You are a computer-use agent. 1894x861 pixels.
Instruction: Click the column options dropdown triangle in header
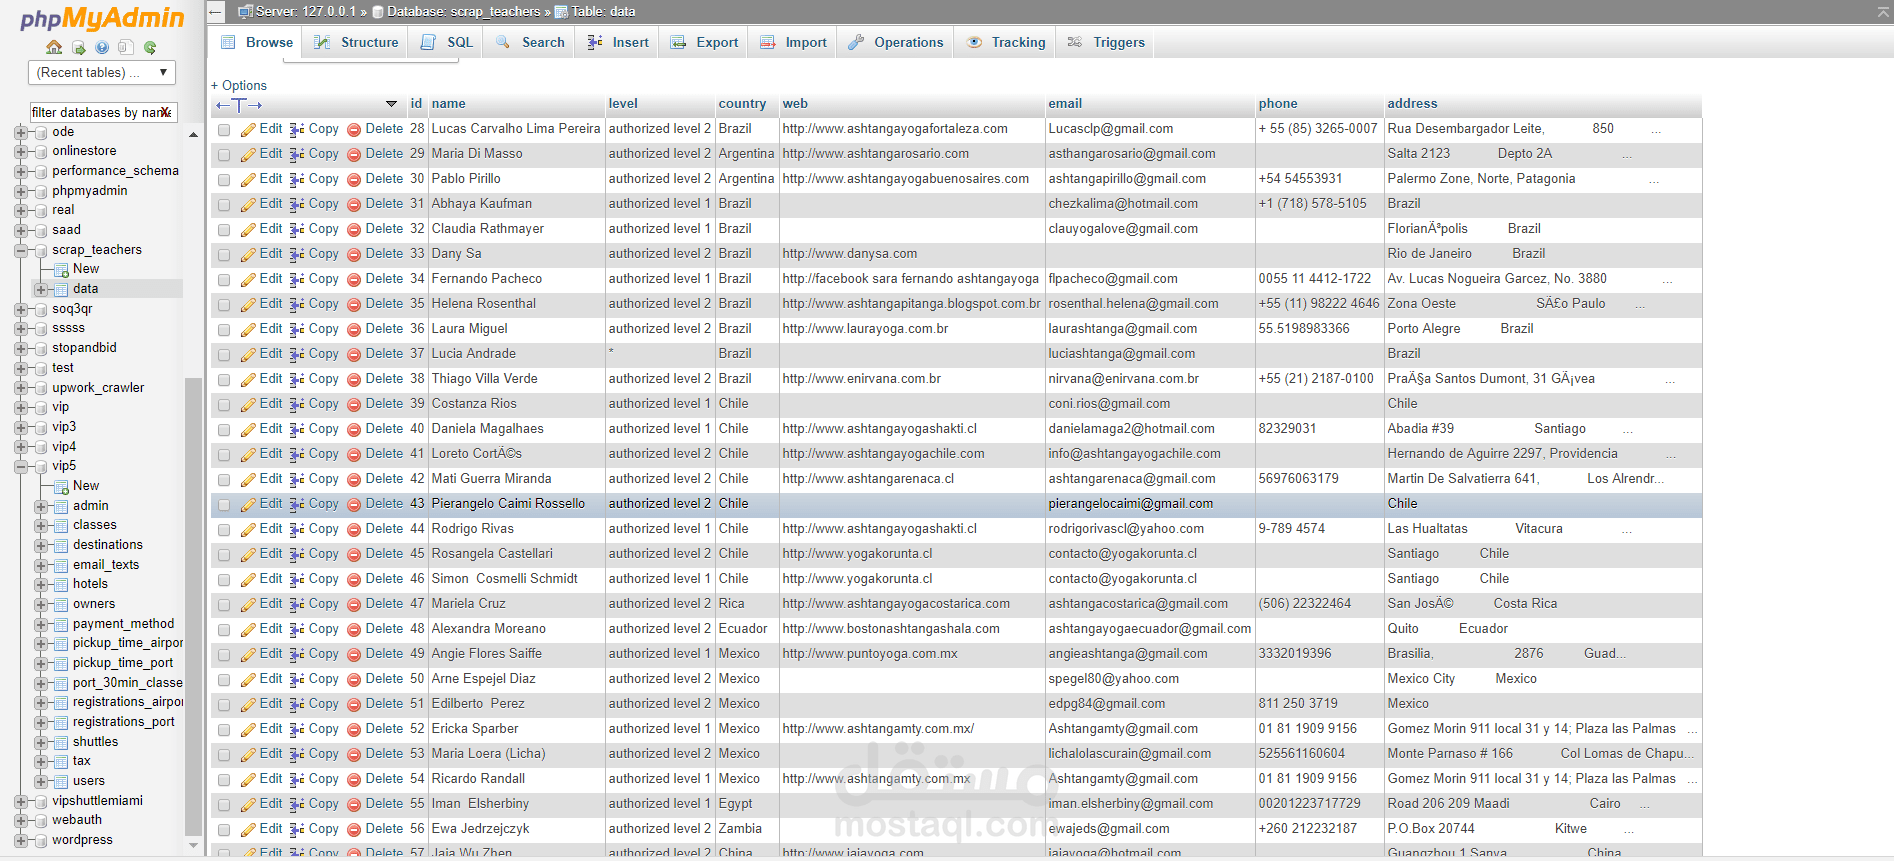pyautogui.click(x=391, y=104)
